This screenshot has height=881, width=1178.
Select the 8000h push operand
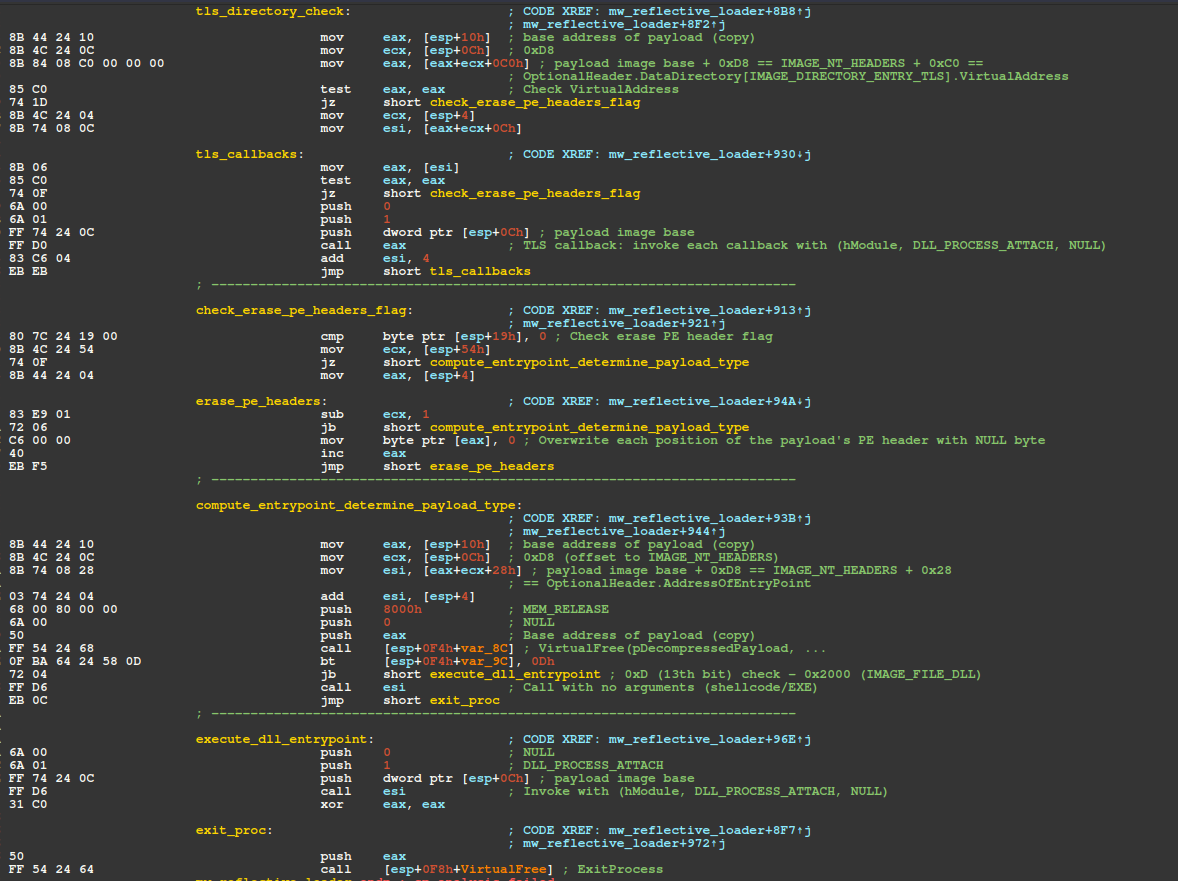point(402,609)
